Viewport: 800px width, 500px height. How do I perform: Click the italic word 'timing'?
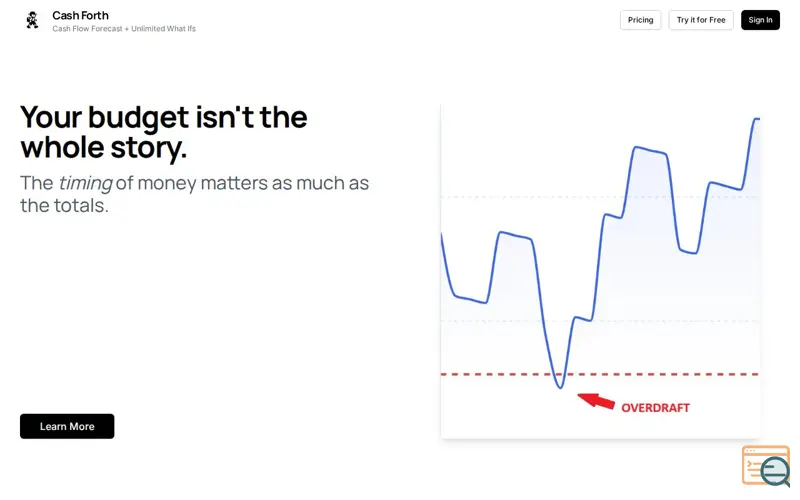pyautogui.click(x=85, y=183)
